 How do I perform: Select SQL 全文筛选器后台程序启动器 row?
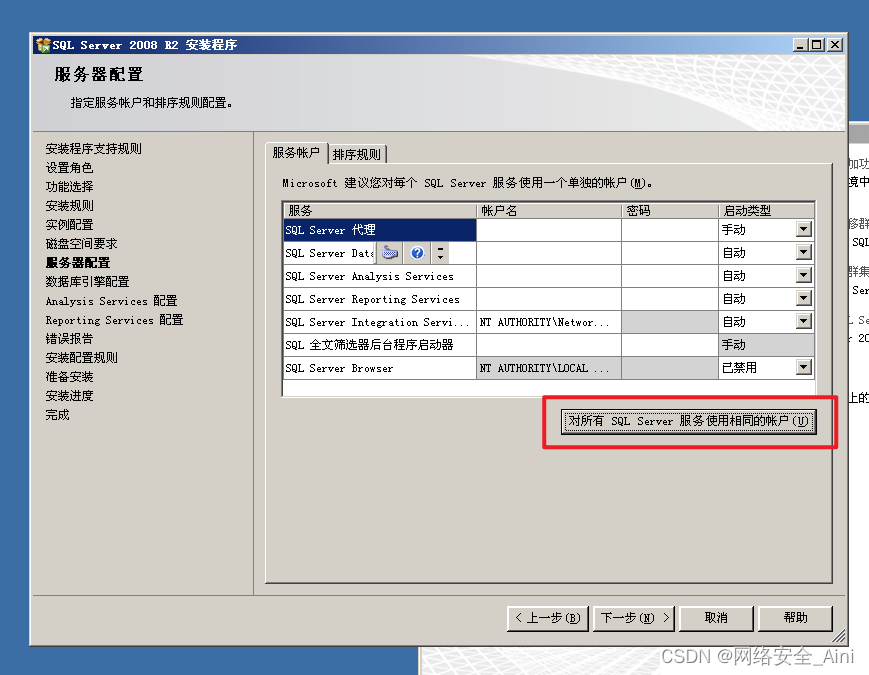point(380,345)
